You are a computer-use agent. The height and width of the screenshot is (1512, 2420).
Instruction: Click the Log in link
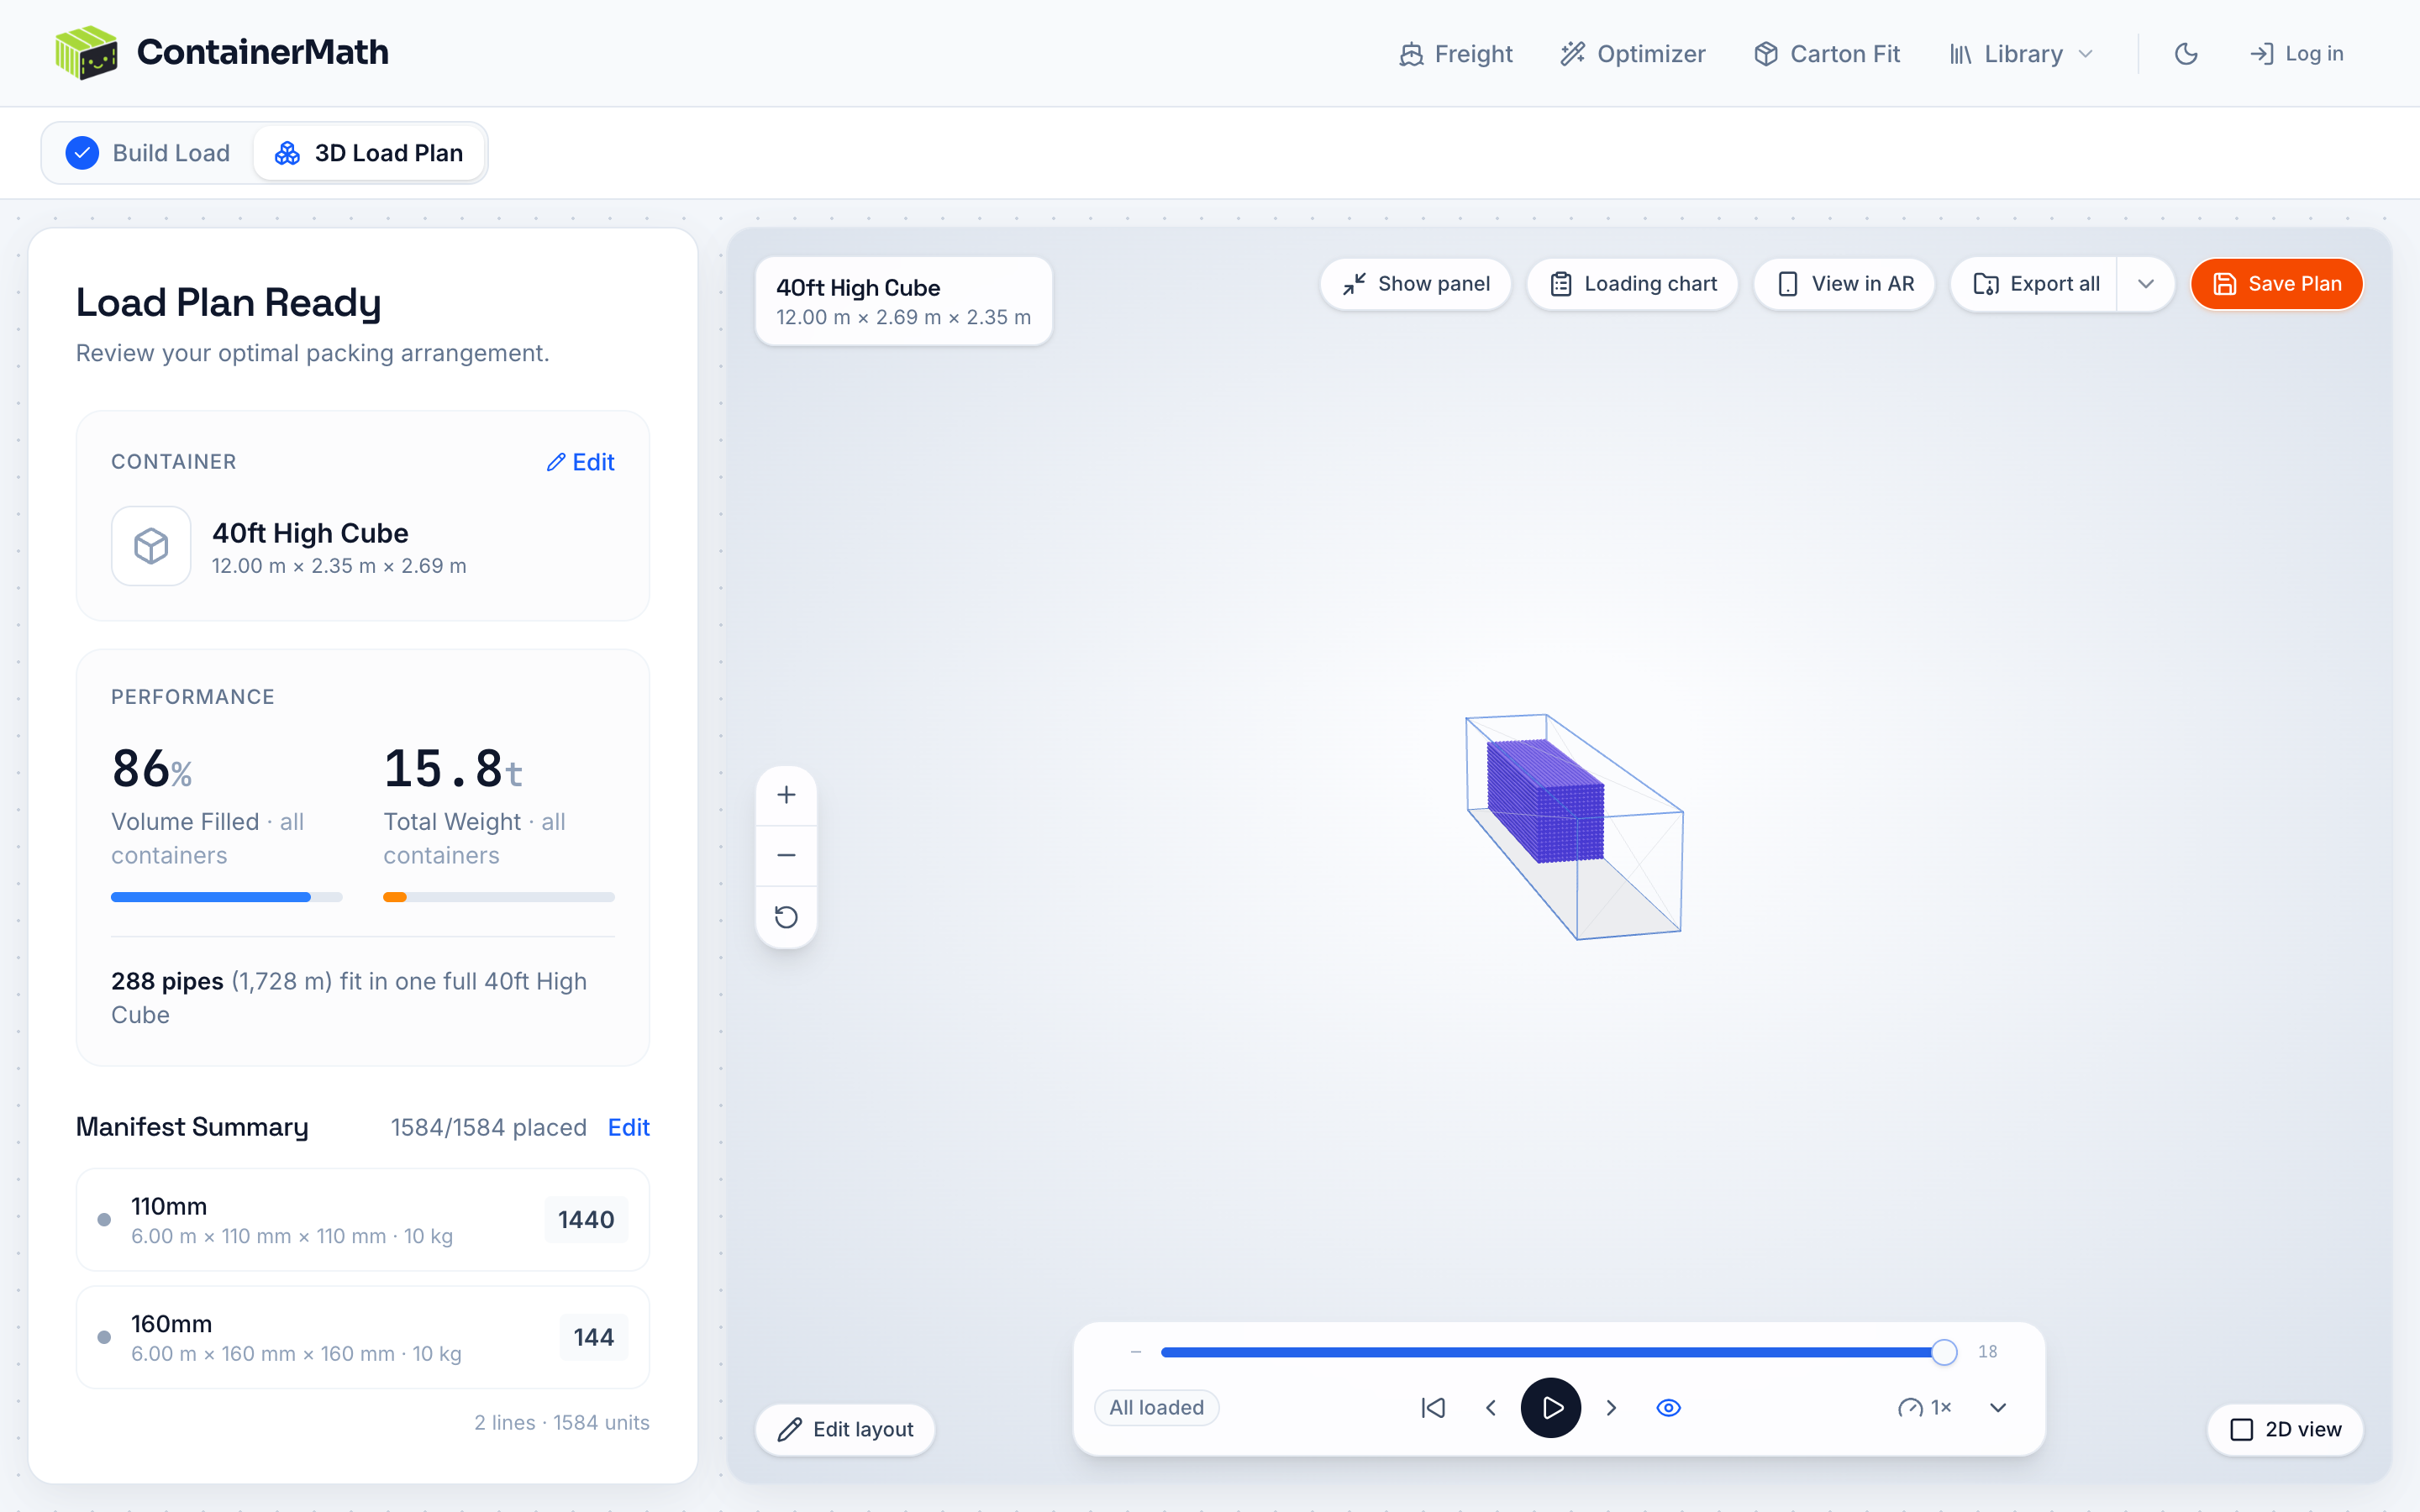point(2296,54)
